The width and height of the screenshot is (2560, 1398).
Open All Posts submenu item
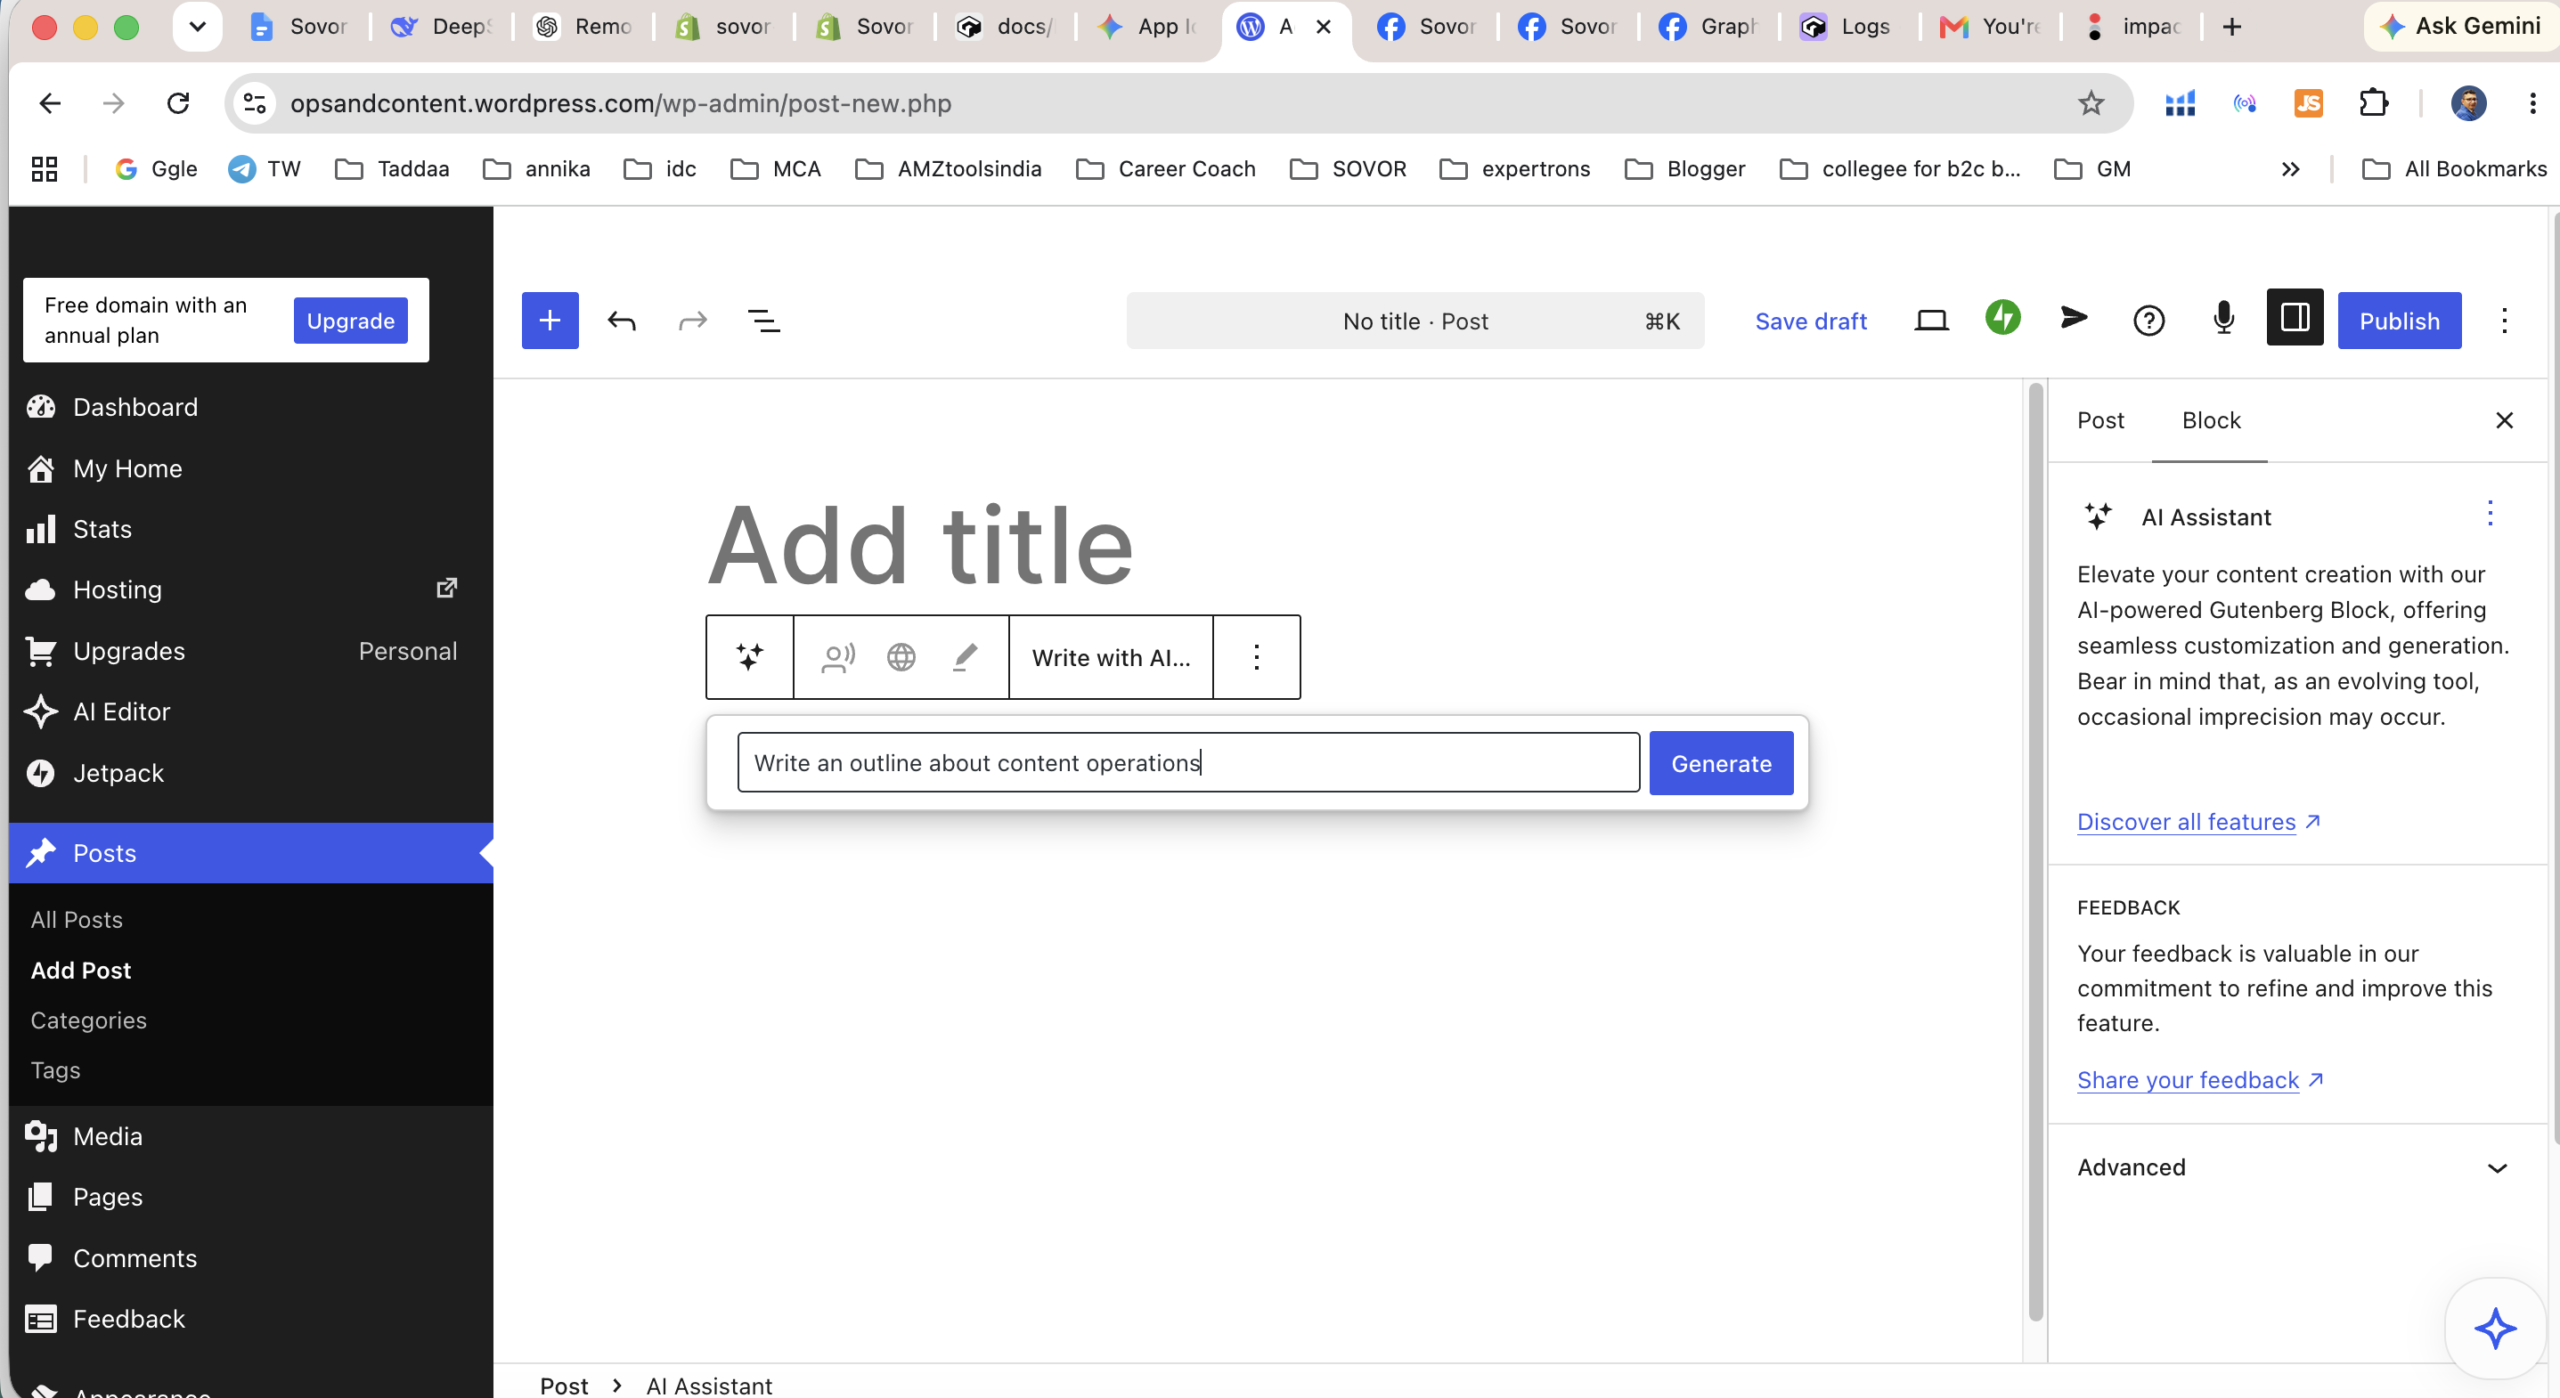coord(76,919)
